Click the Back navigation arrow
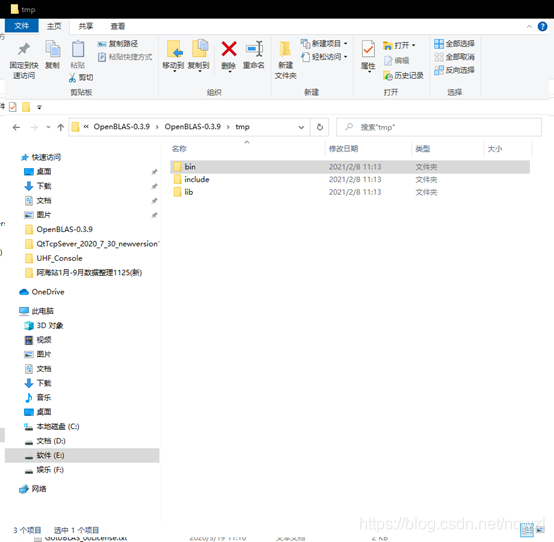The image size is (554, 542). [x=16, y=127]
